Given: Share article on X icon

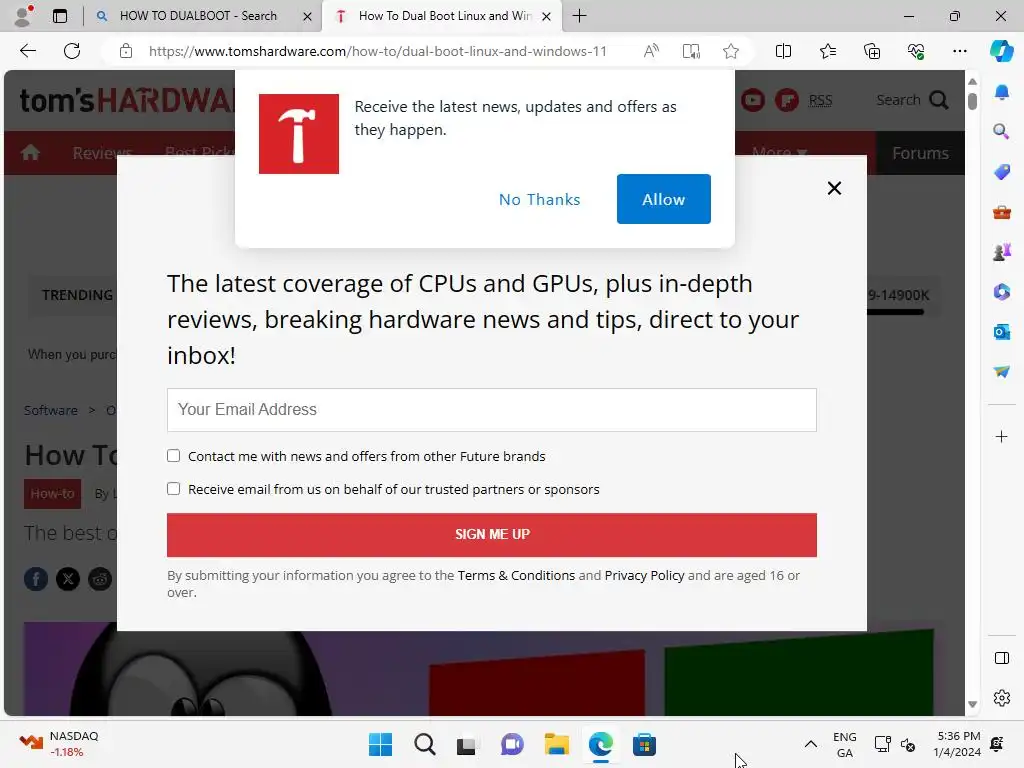Looking at the screenshot, I should tap(68, 579).
